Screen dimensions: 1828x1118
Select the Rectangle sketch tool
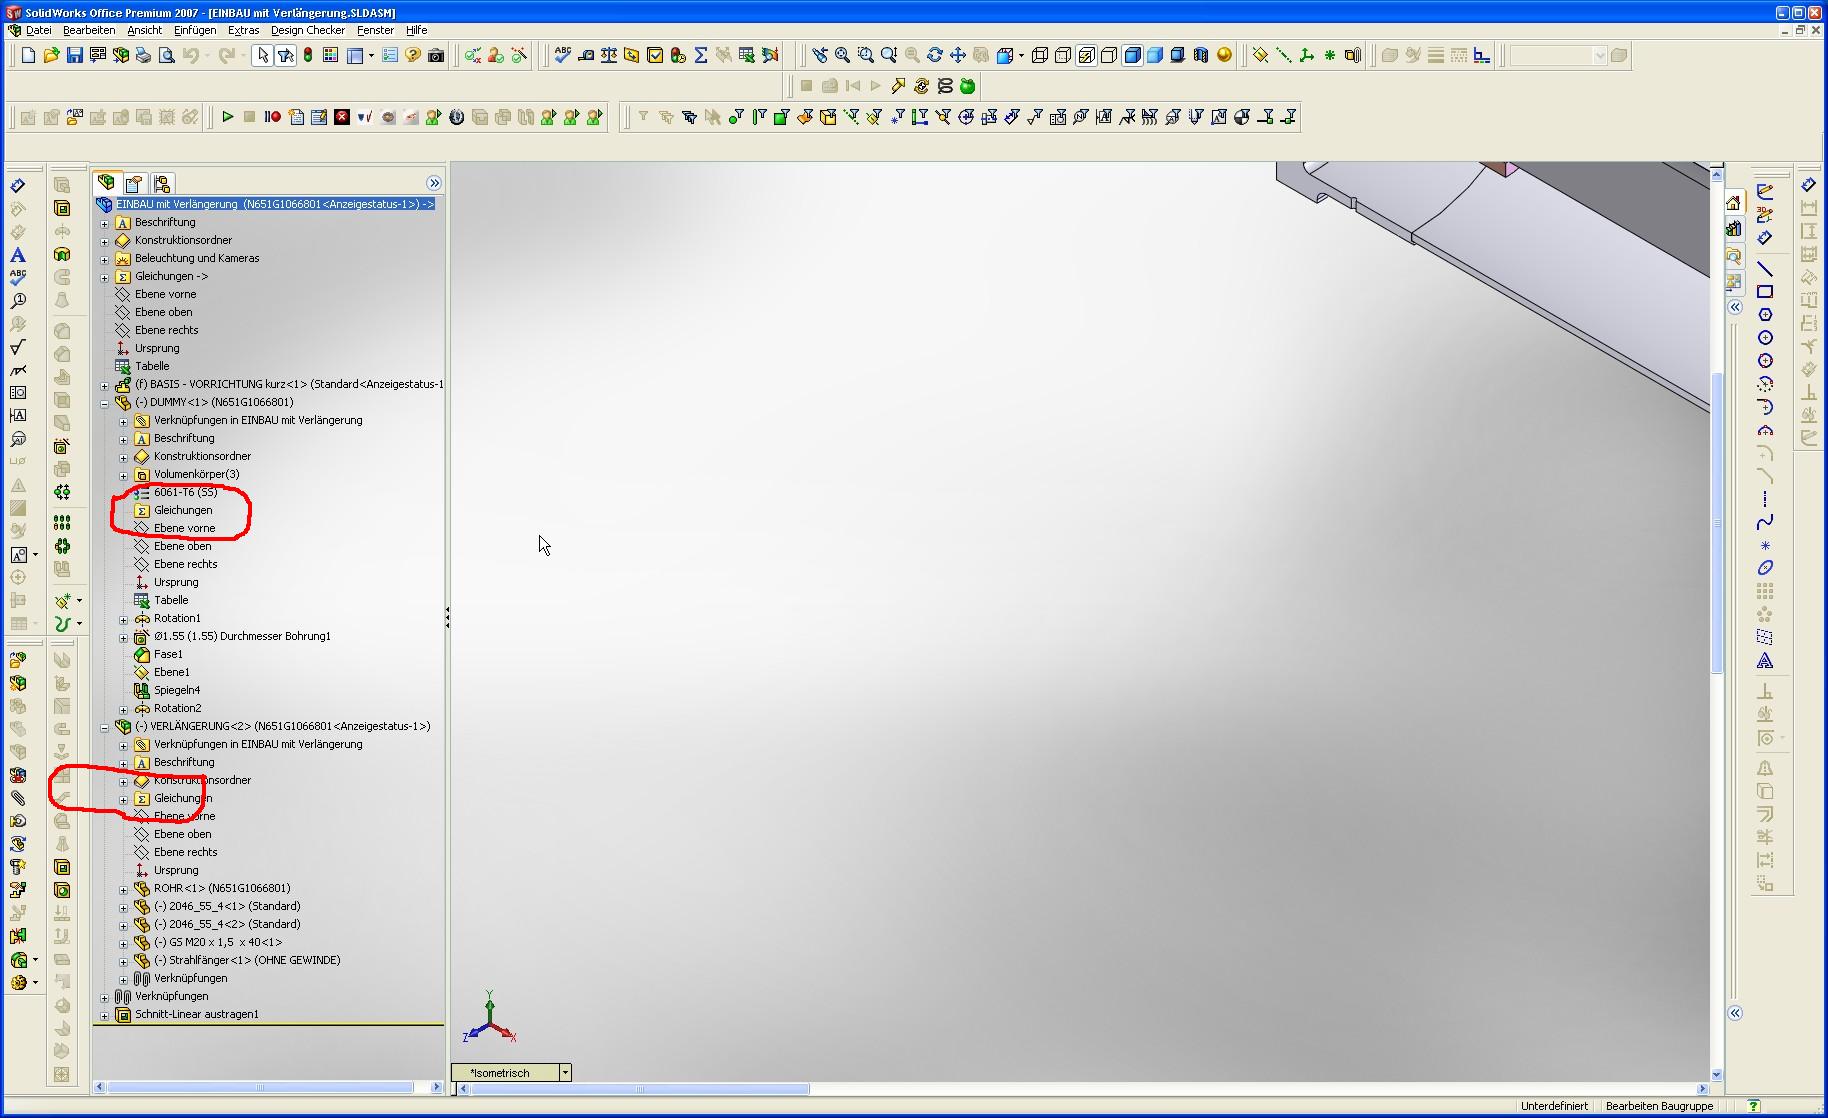tap(1765, 292)
